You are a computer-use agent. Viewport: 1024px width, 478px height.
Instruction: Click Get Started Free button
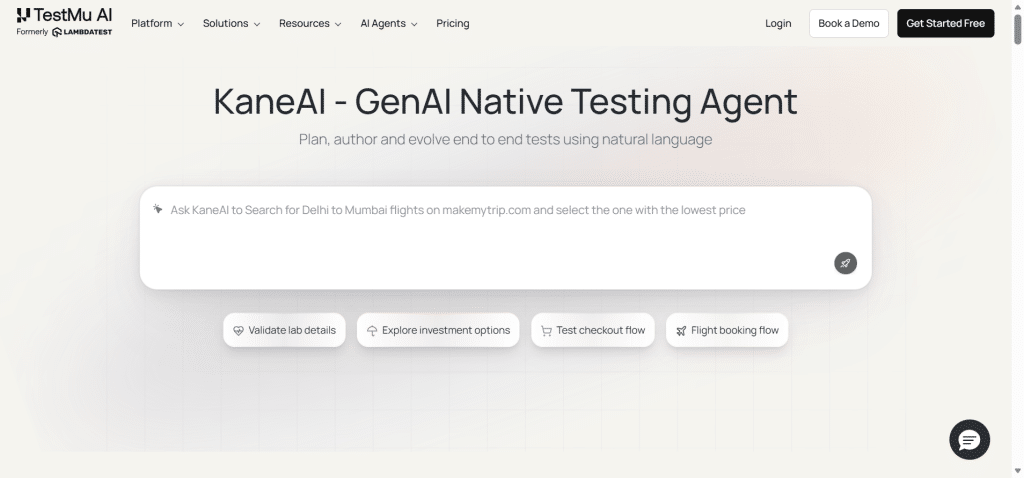[x=945, y=24]
